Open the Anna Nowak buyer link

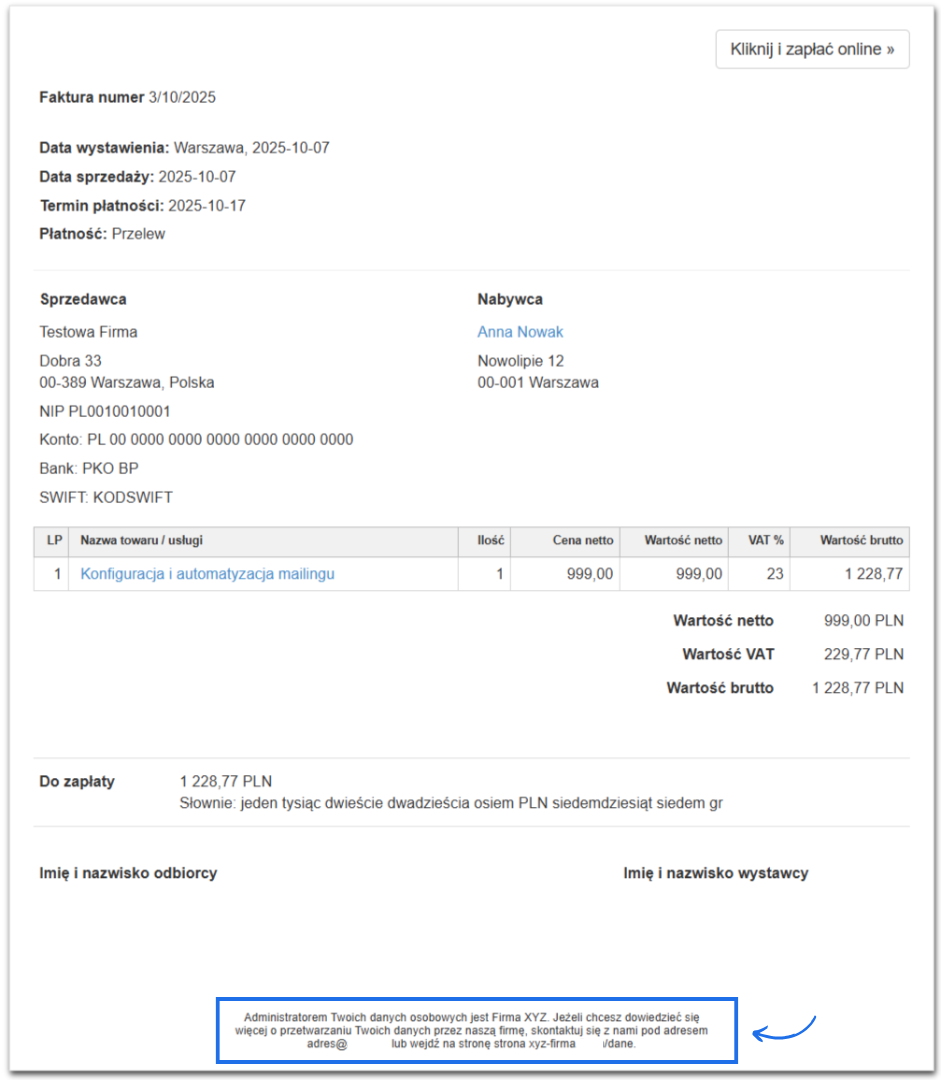[x=520, y=332]
